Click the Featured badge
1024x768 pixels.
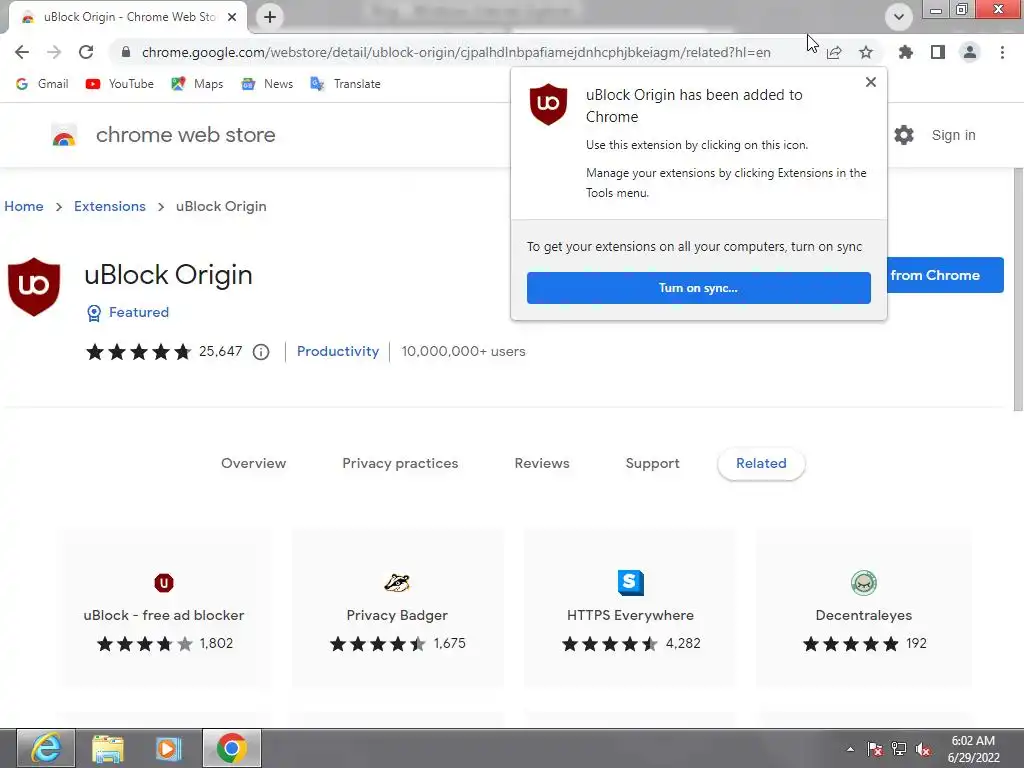pos(128,313)
